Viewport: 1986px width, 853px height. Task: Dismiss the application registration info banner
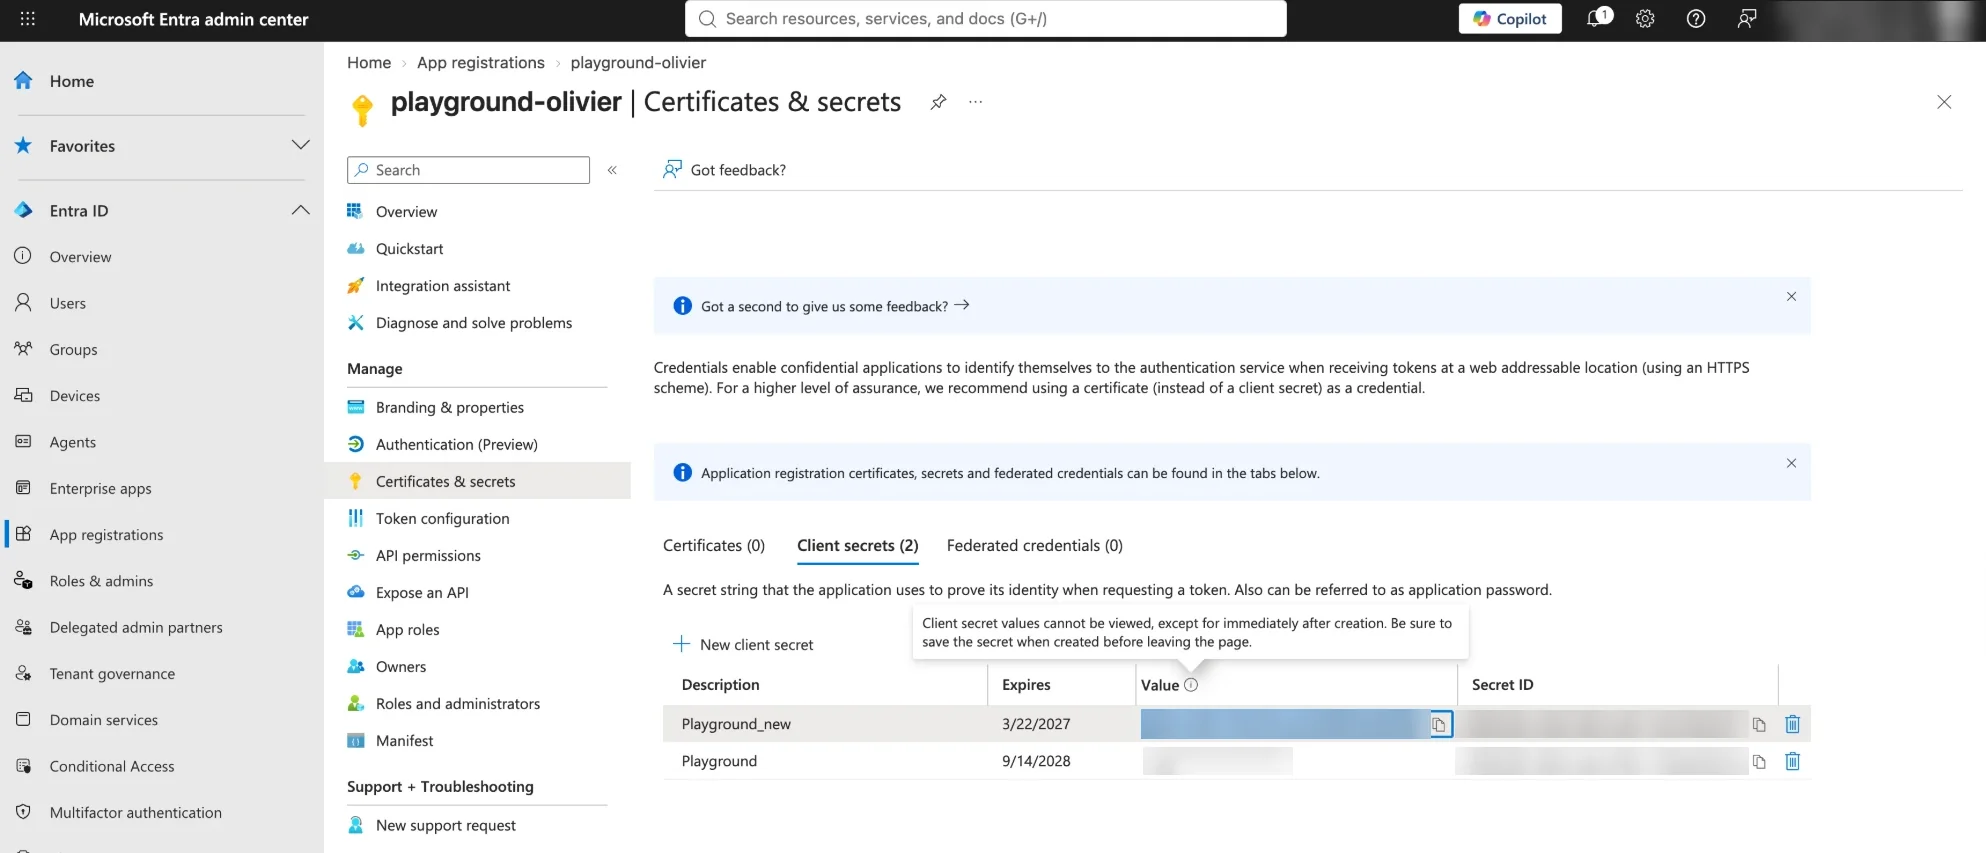[1791, 463]
